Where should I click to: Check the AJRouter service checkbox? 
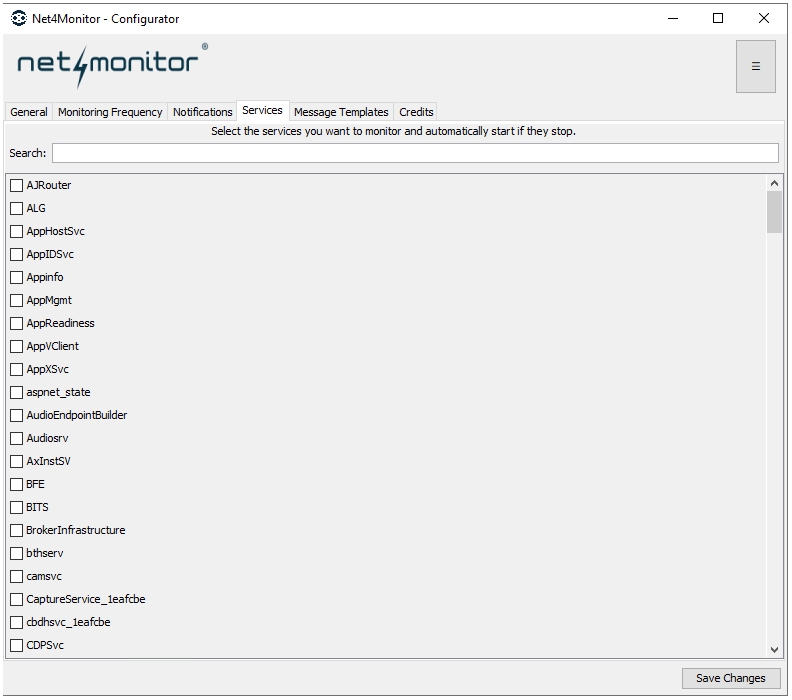(x=17, y=185)
